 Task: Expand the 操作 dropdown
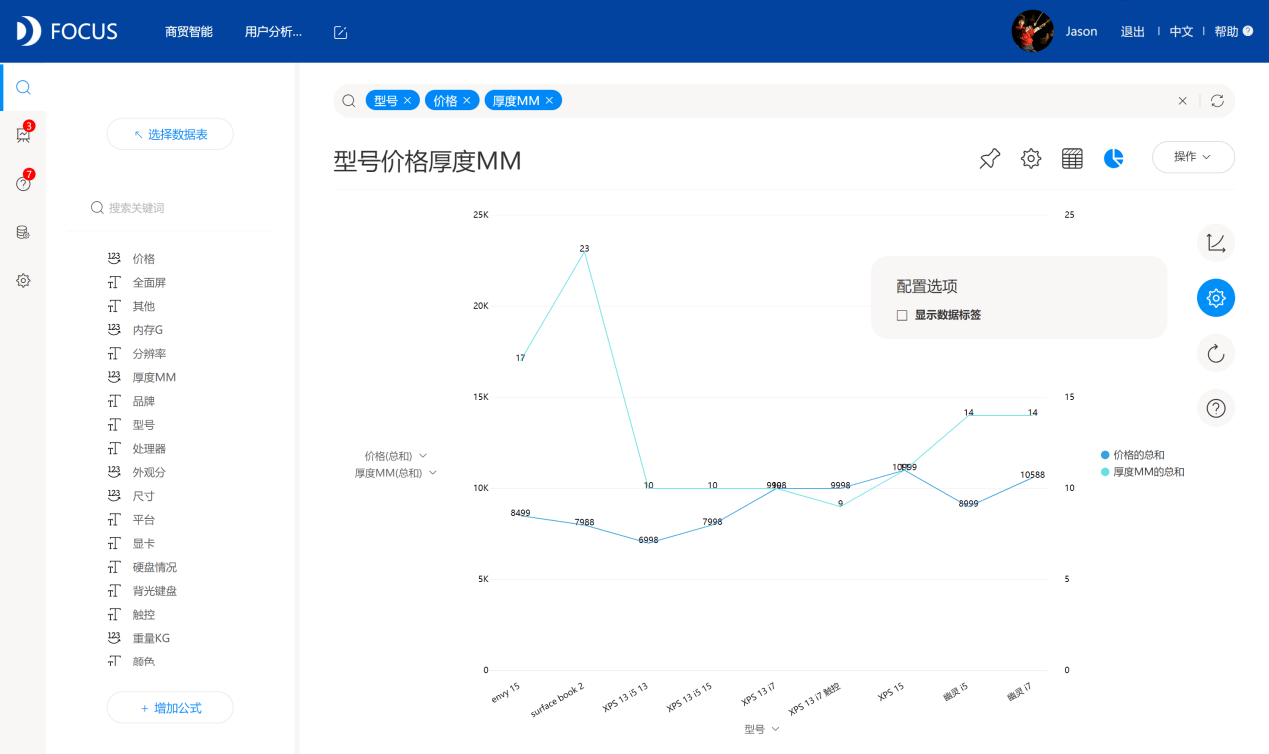point(1192,157)
